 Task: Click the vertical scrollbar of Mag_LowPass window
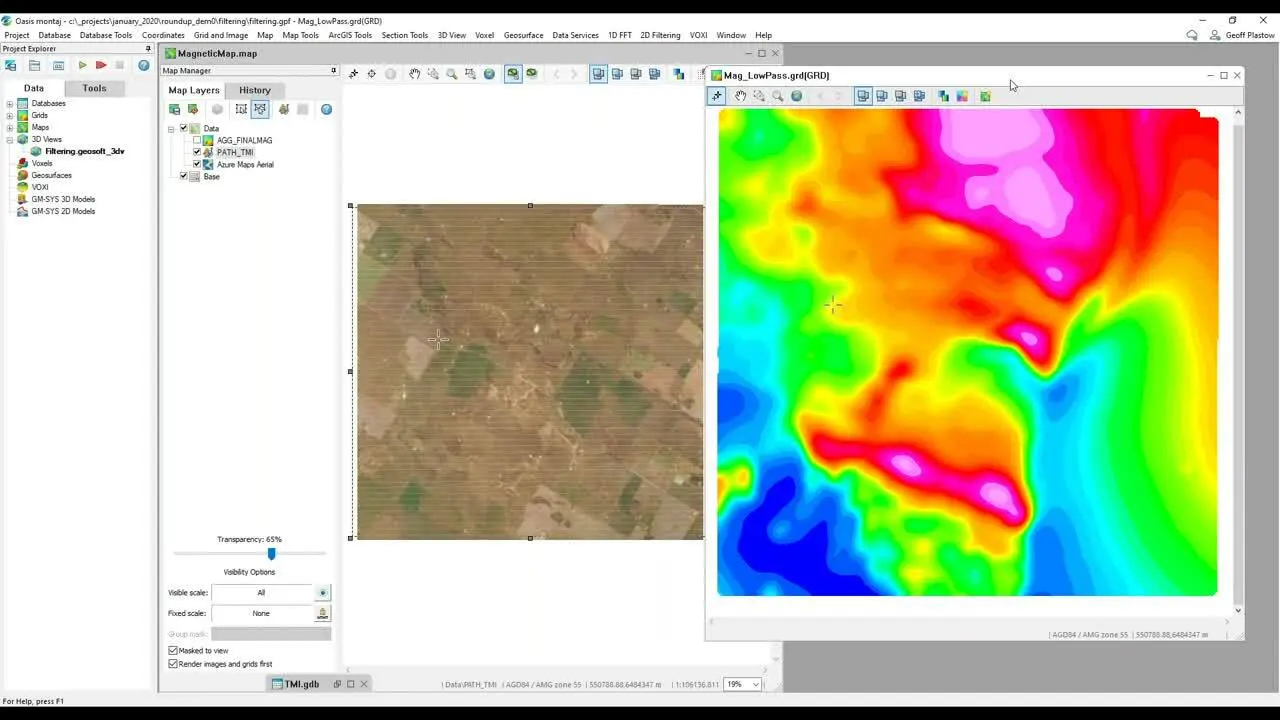click(1238, 360)
